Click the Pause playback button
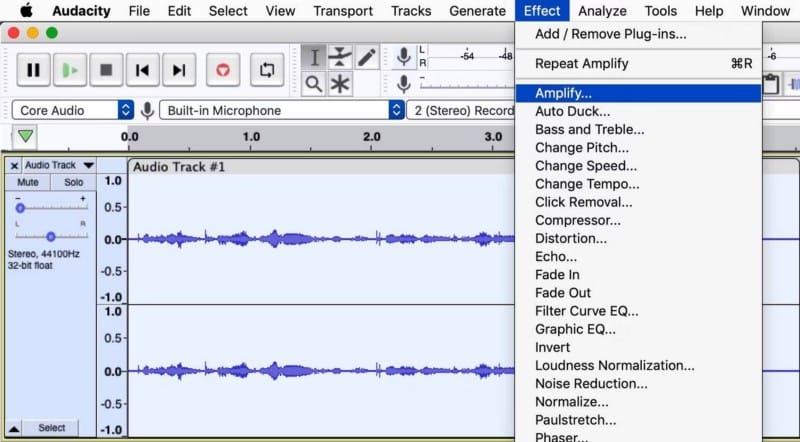Viewport: 800px width, 442px height. (34, 69)
